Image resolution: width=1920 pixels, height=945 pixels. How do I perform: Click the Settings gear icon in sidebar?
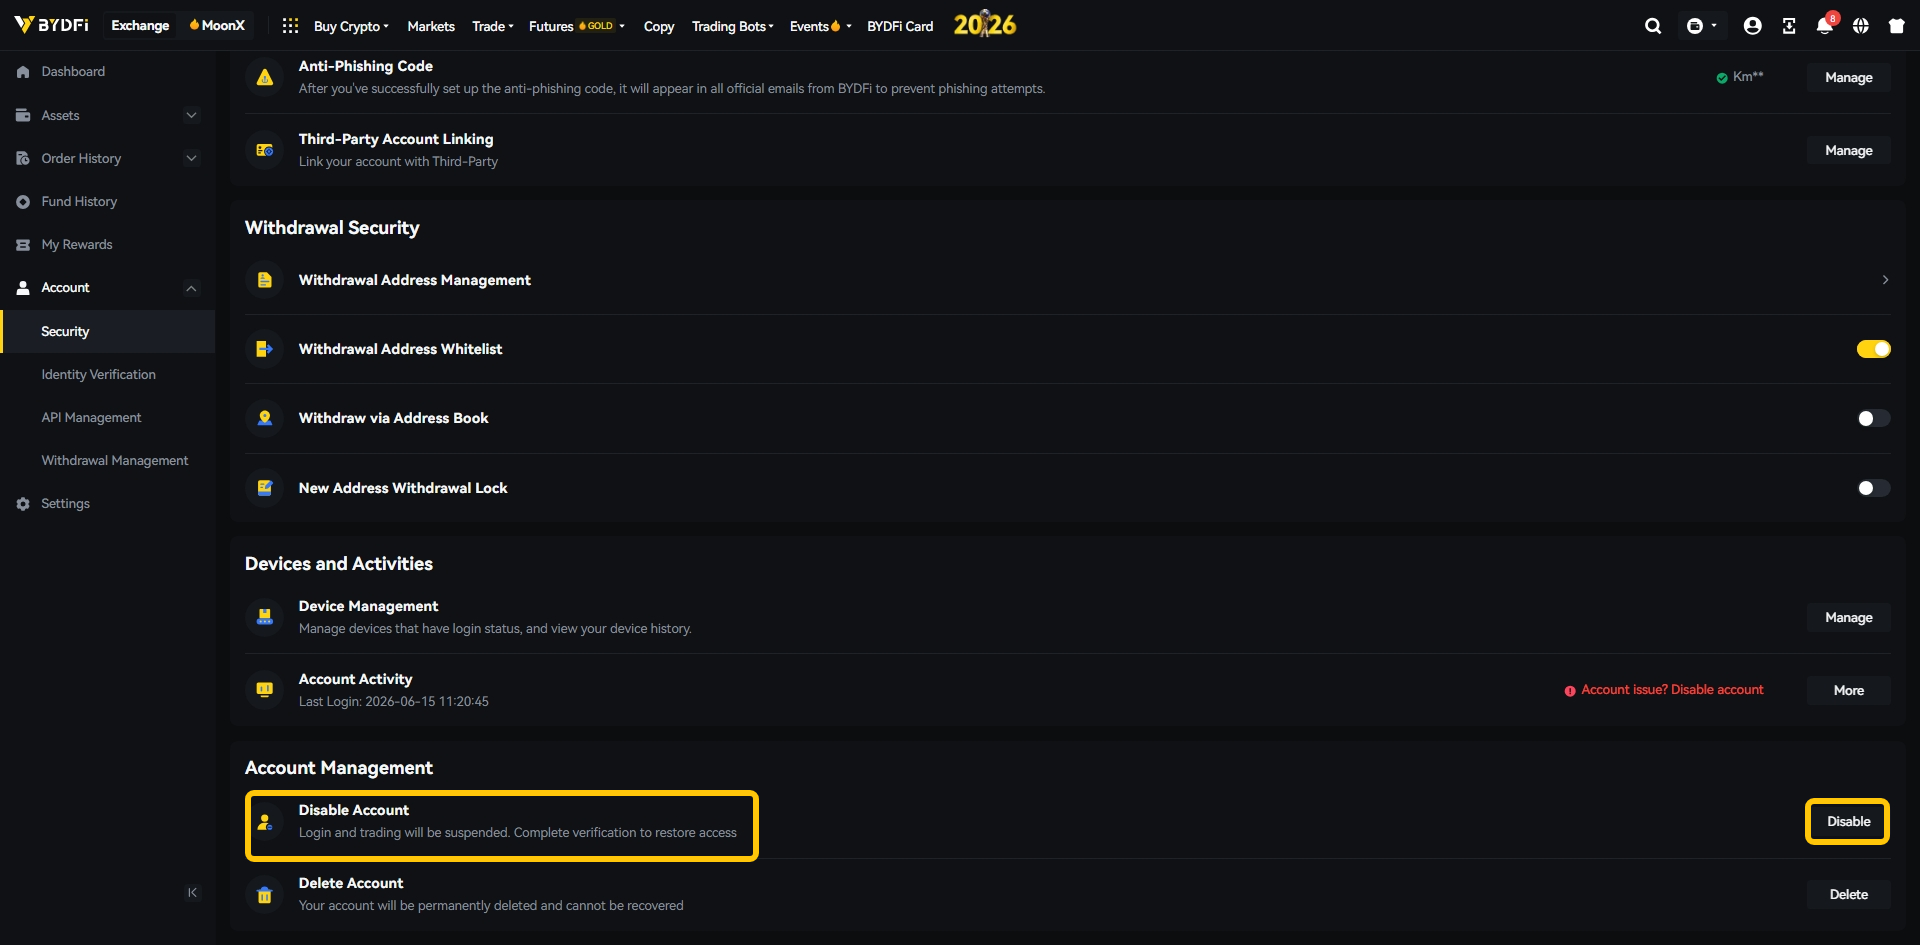23,504
